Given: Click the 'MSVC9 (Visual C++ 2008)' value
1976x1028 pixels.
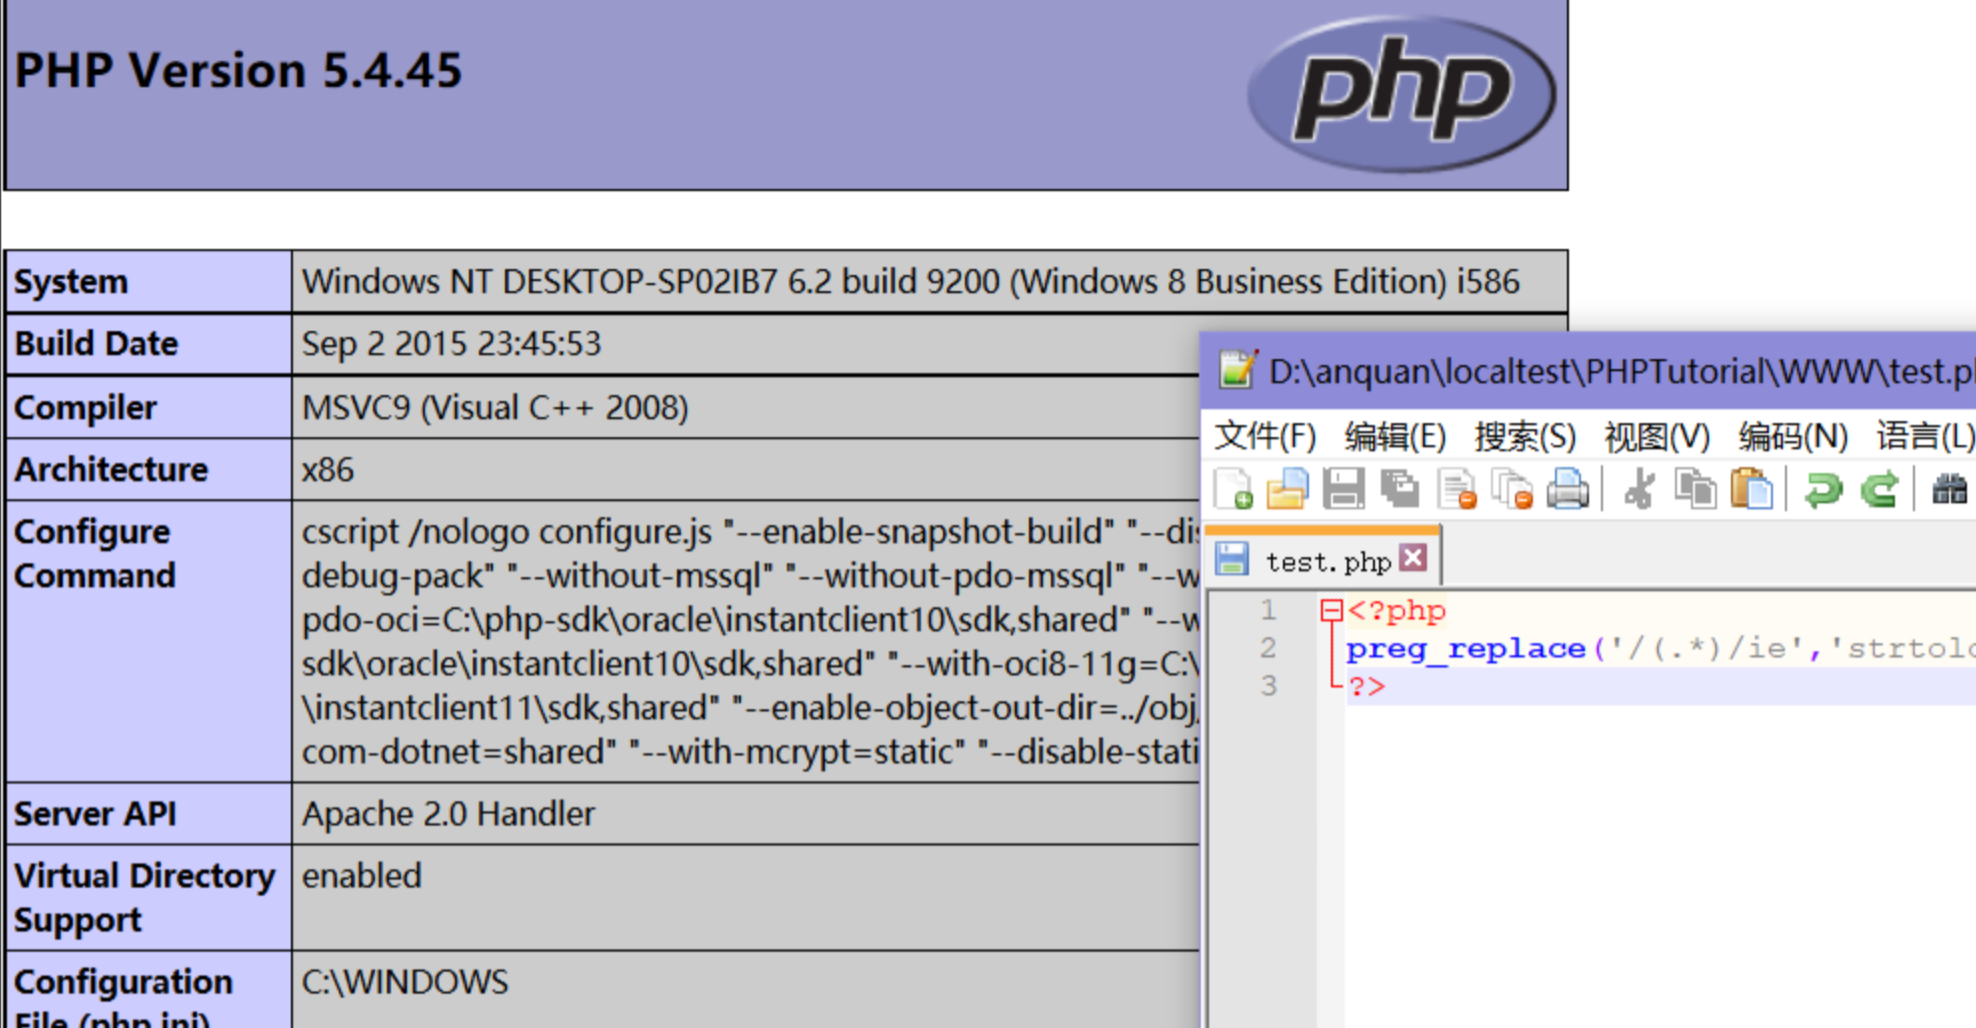Looking at the screenshot, I should (495, 408).
